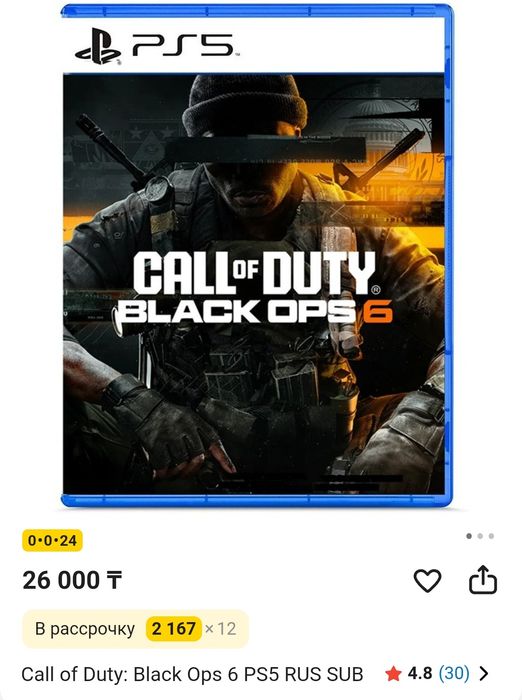Click the red star rating icon
The height and width of the screenshot is (700, 522).
[393, 674]
